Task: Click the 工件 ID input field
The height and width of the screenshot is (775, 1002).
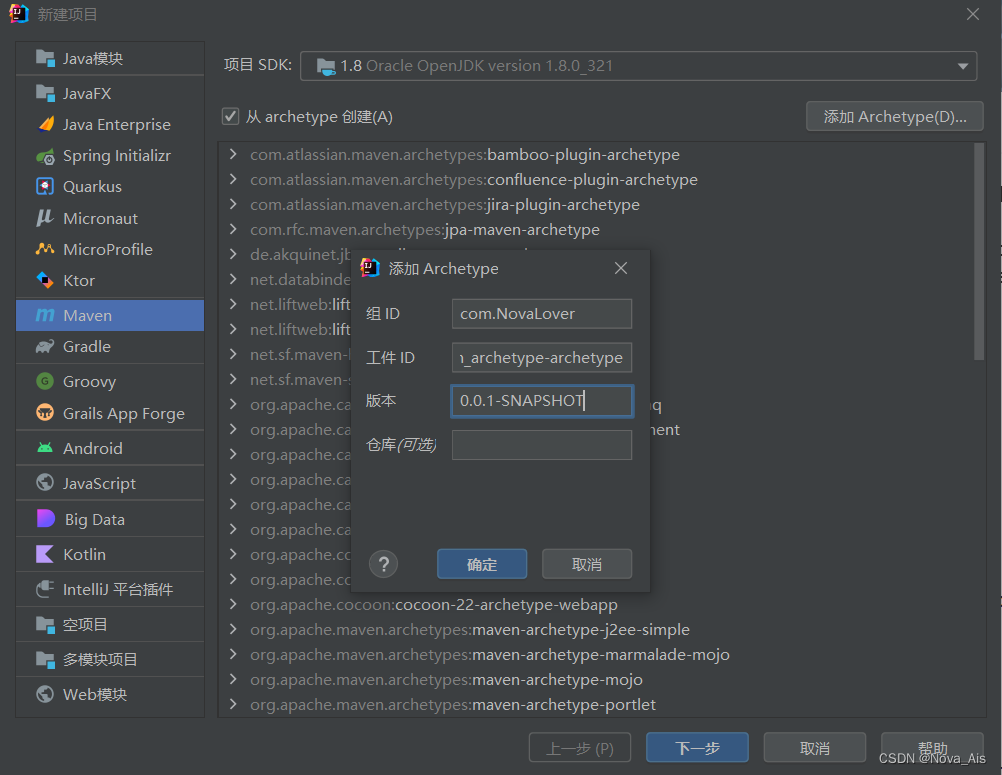Action: pos(542,357)
